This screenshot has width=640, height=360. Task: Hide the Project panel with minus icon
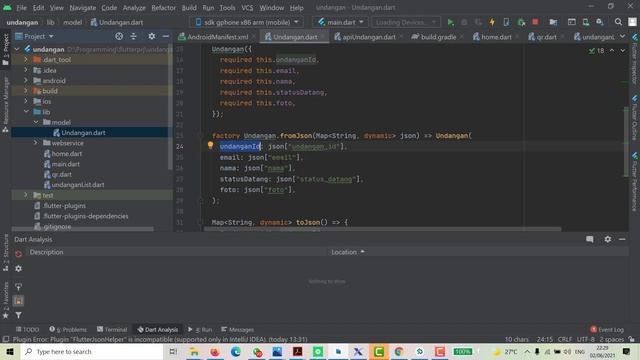click(165, 36)
